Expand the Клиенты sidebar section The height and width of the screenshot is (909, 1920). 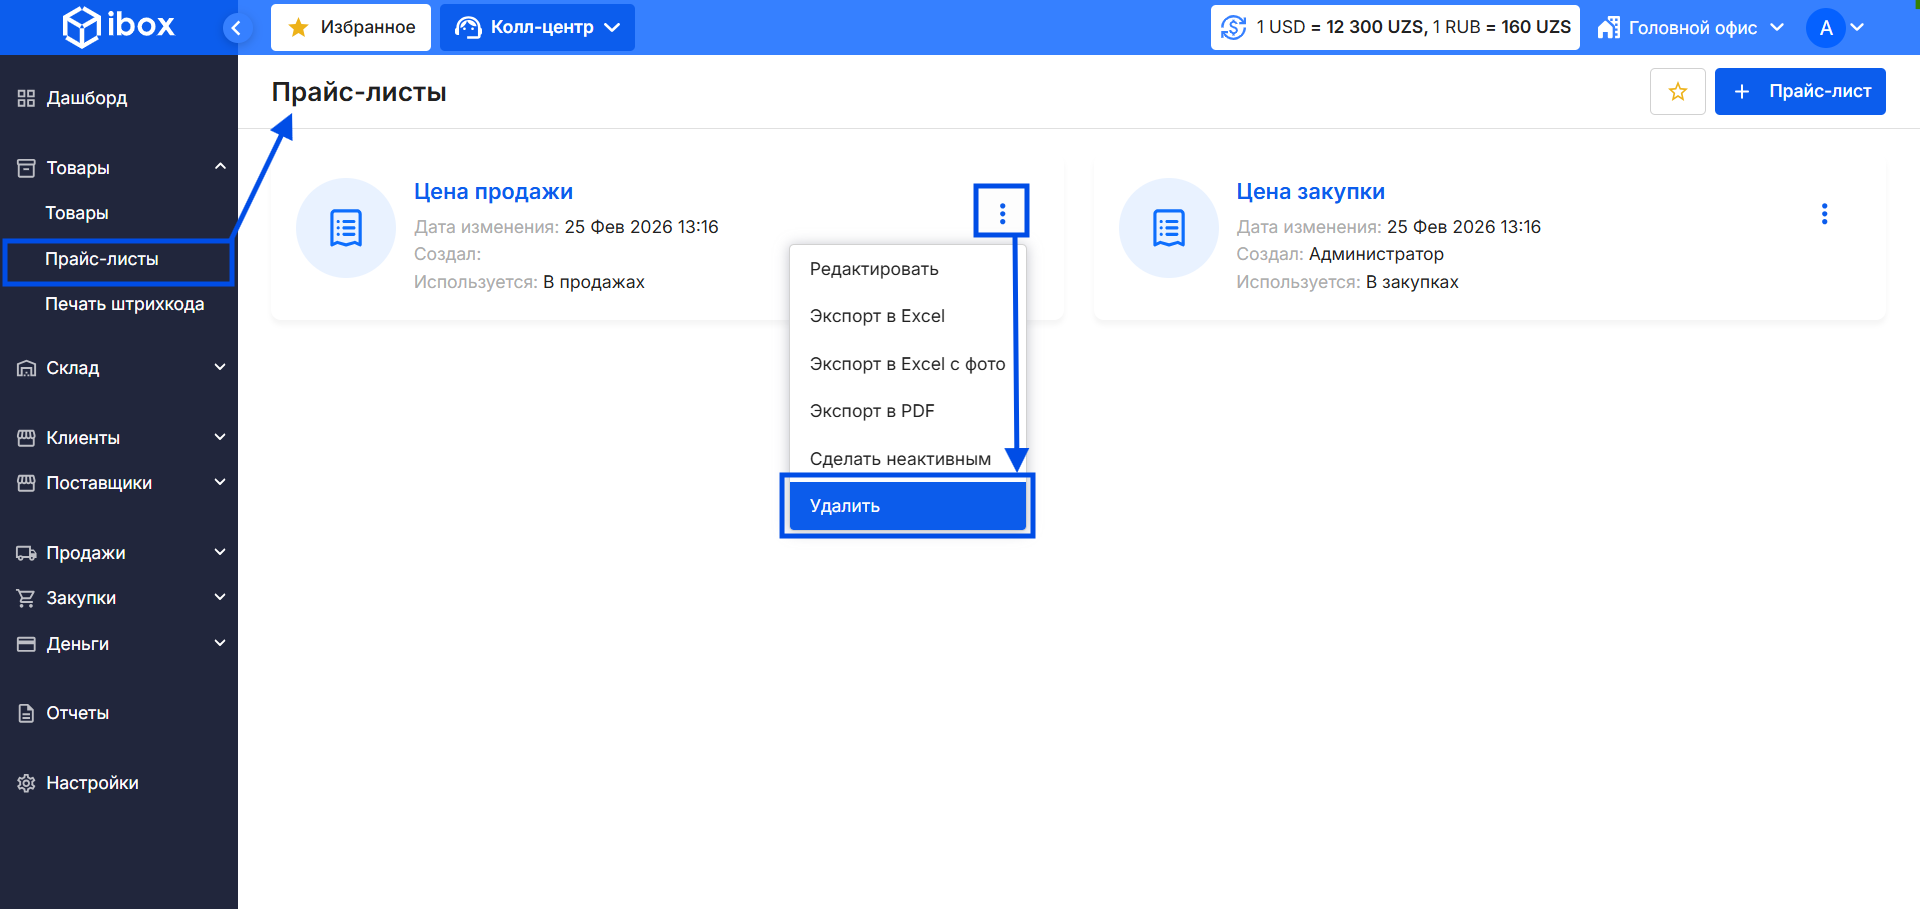(x=119, y=438)
